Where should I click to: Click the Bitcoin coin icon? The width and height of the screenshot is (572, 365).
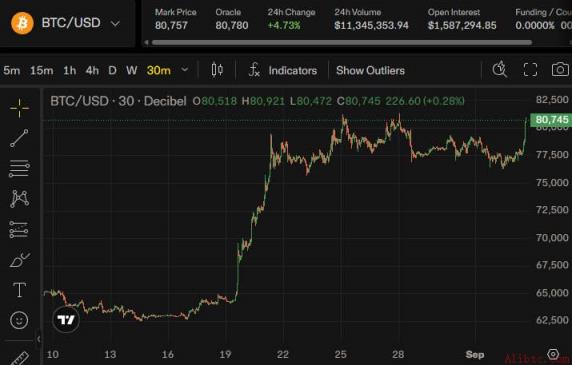22,23
